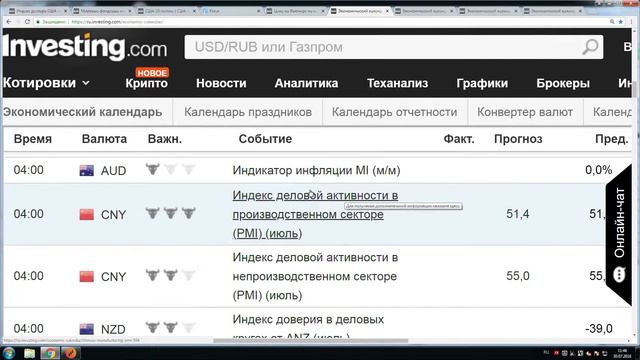
Task: Click the browser reload icon
Action: (x=27, y=22)
